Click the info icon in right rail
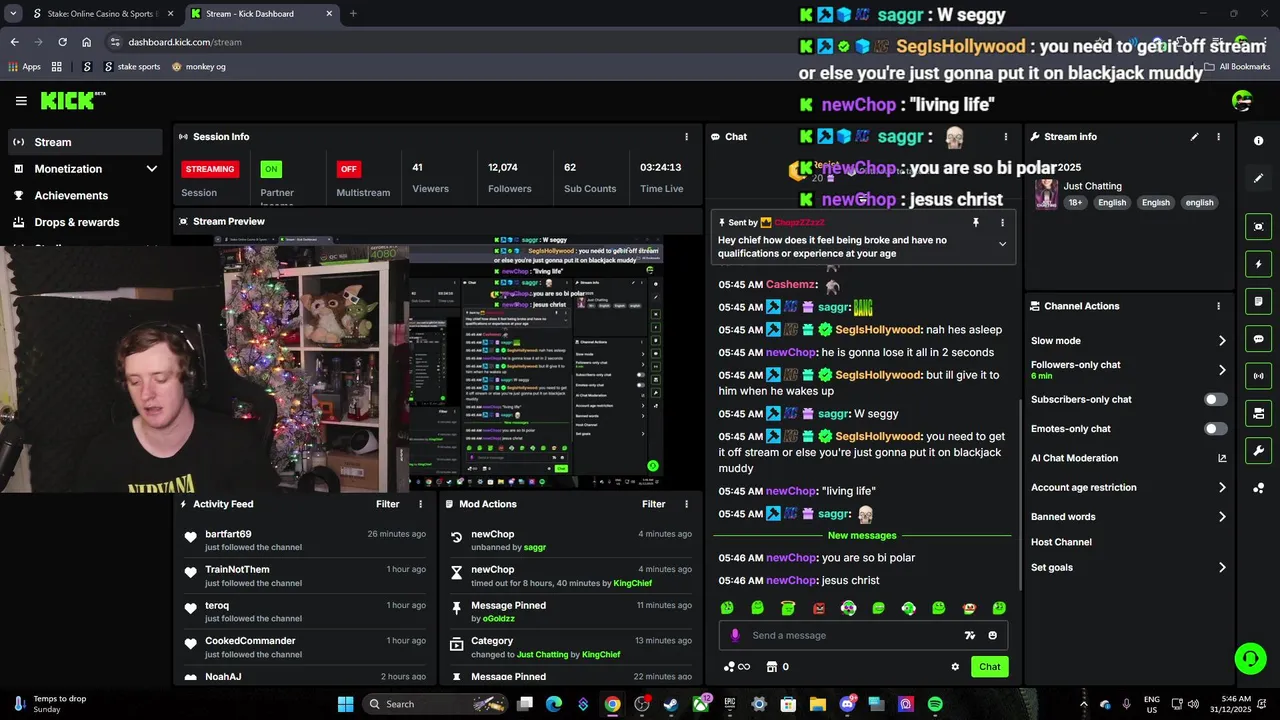1280x720 pixels. tap(1258, 141)
